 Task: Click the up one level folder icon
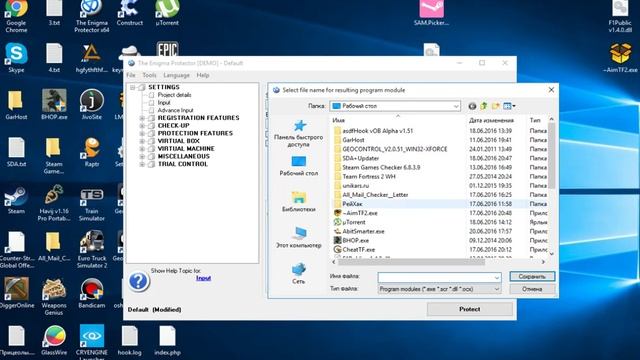[x=484, y=106]
